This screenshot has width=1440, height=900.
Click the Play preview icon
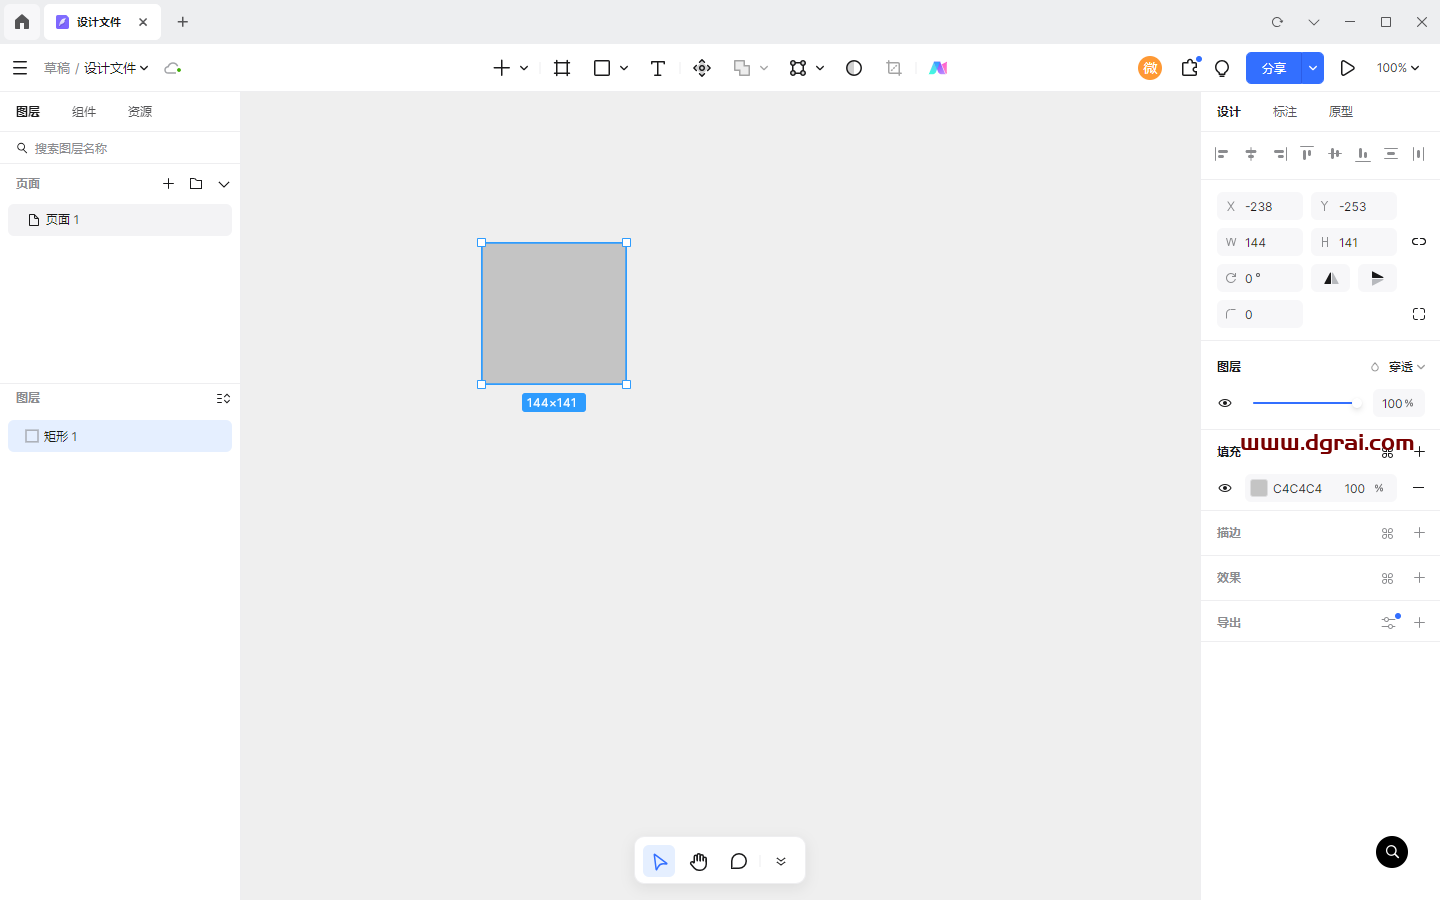1347,68
